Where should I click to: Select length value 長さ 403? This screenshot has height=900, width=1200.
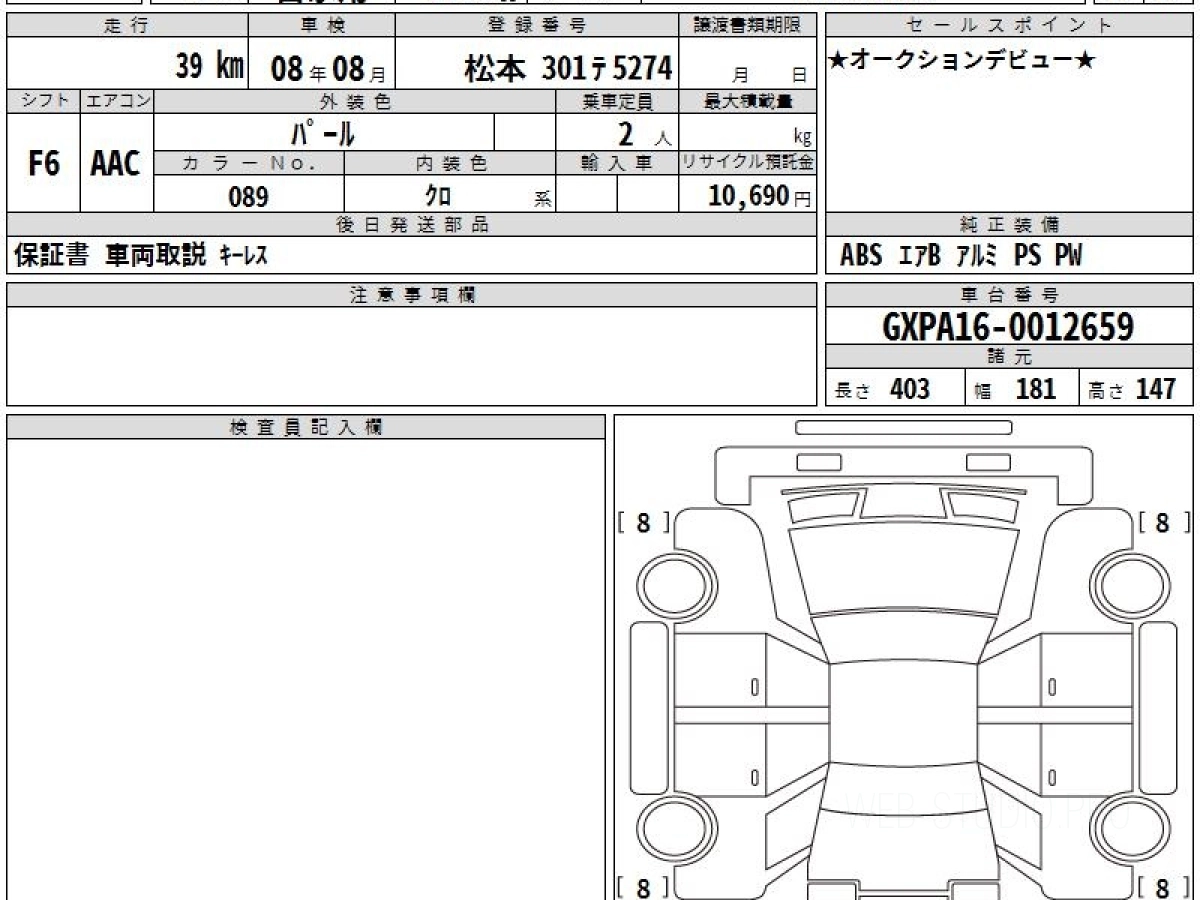882,389
